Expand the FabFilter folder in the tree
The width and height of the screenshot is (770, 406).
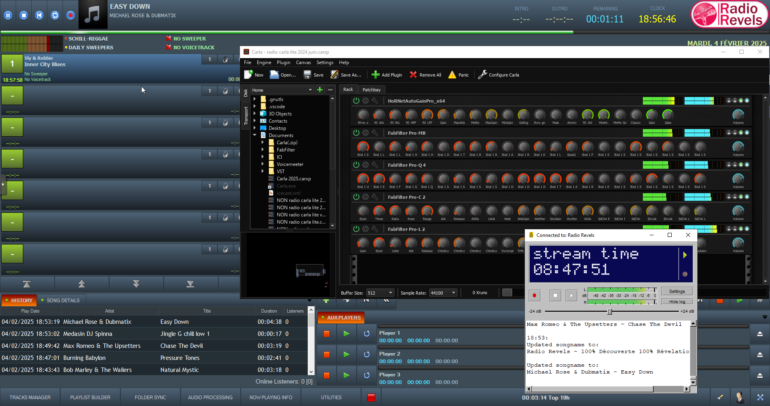262,150
